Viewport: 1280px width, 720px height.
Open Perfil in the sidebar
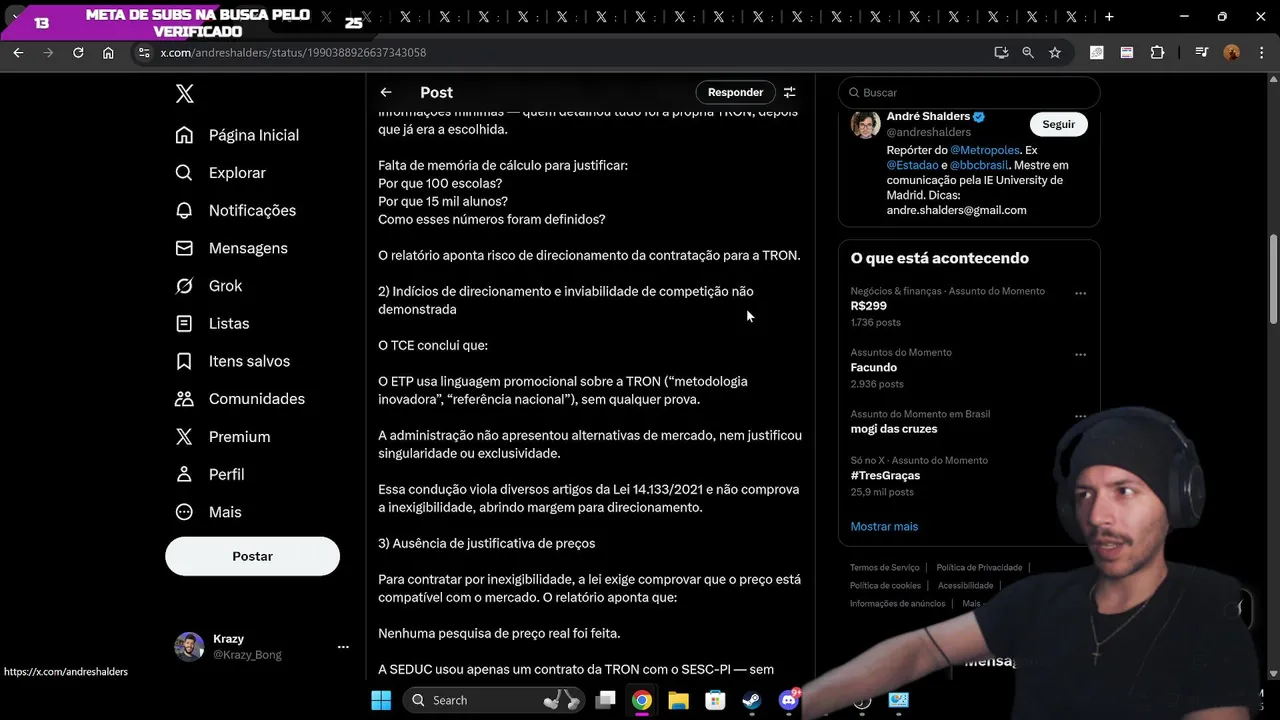click(x=210, y=474)
